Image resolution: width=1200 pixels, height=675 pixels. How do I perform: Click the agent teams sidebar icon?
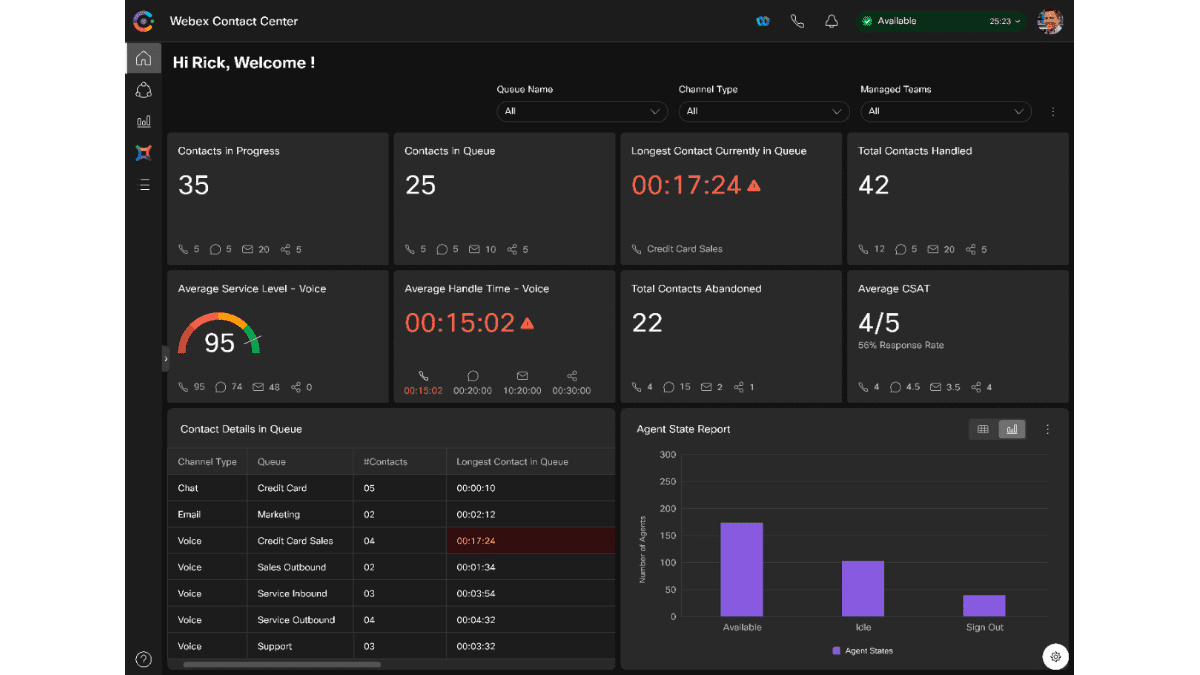point(143,90)
